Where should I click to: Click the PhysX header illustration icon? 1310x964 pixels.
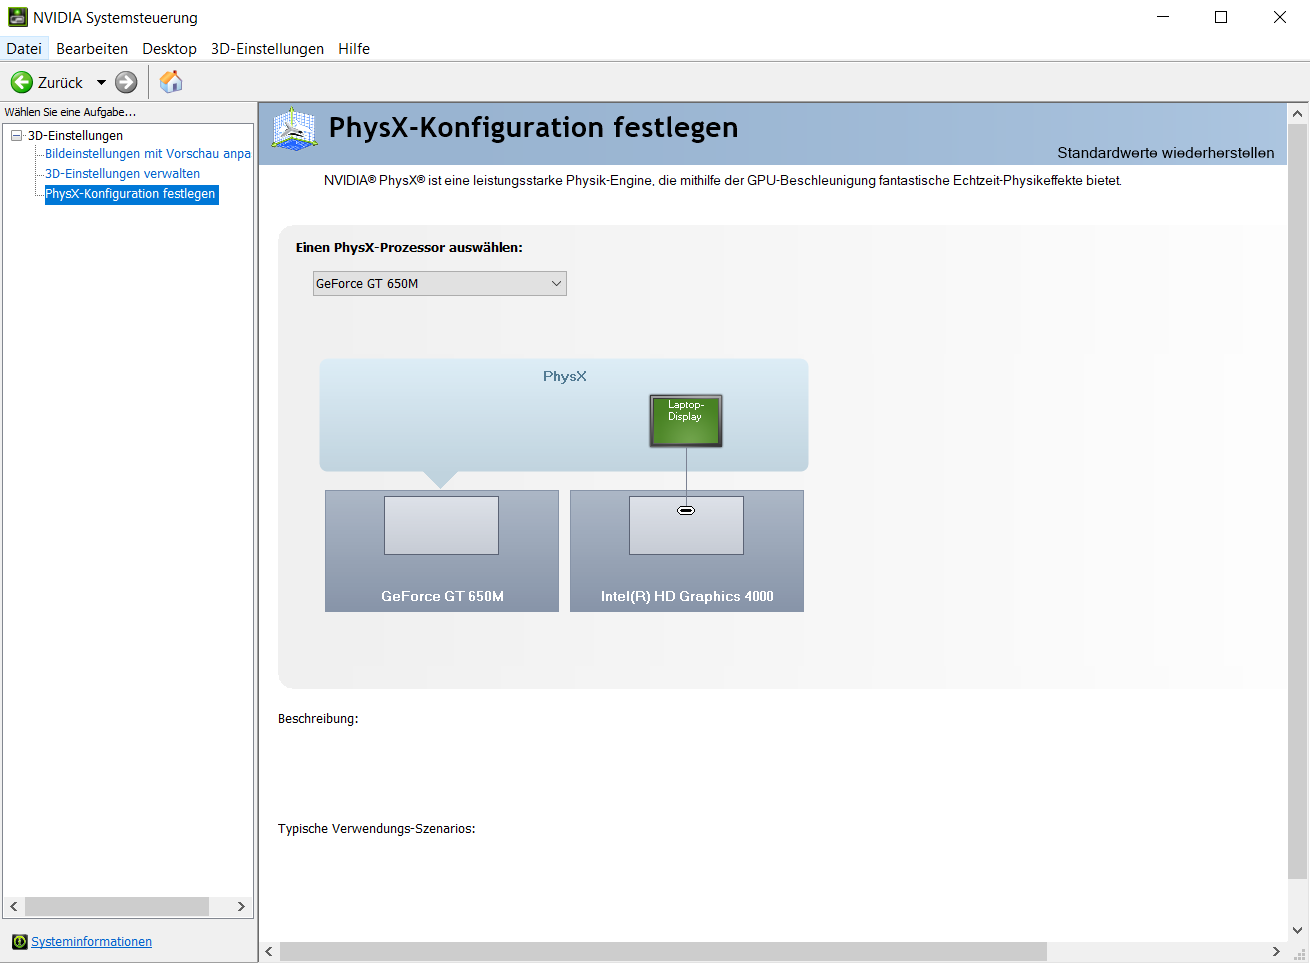294,130
